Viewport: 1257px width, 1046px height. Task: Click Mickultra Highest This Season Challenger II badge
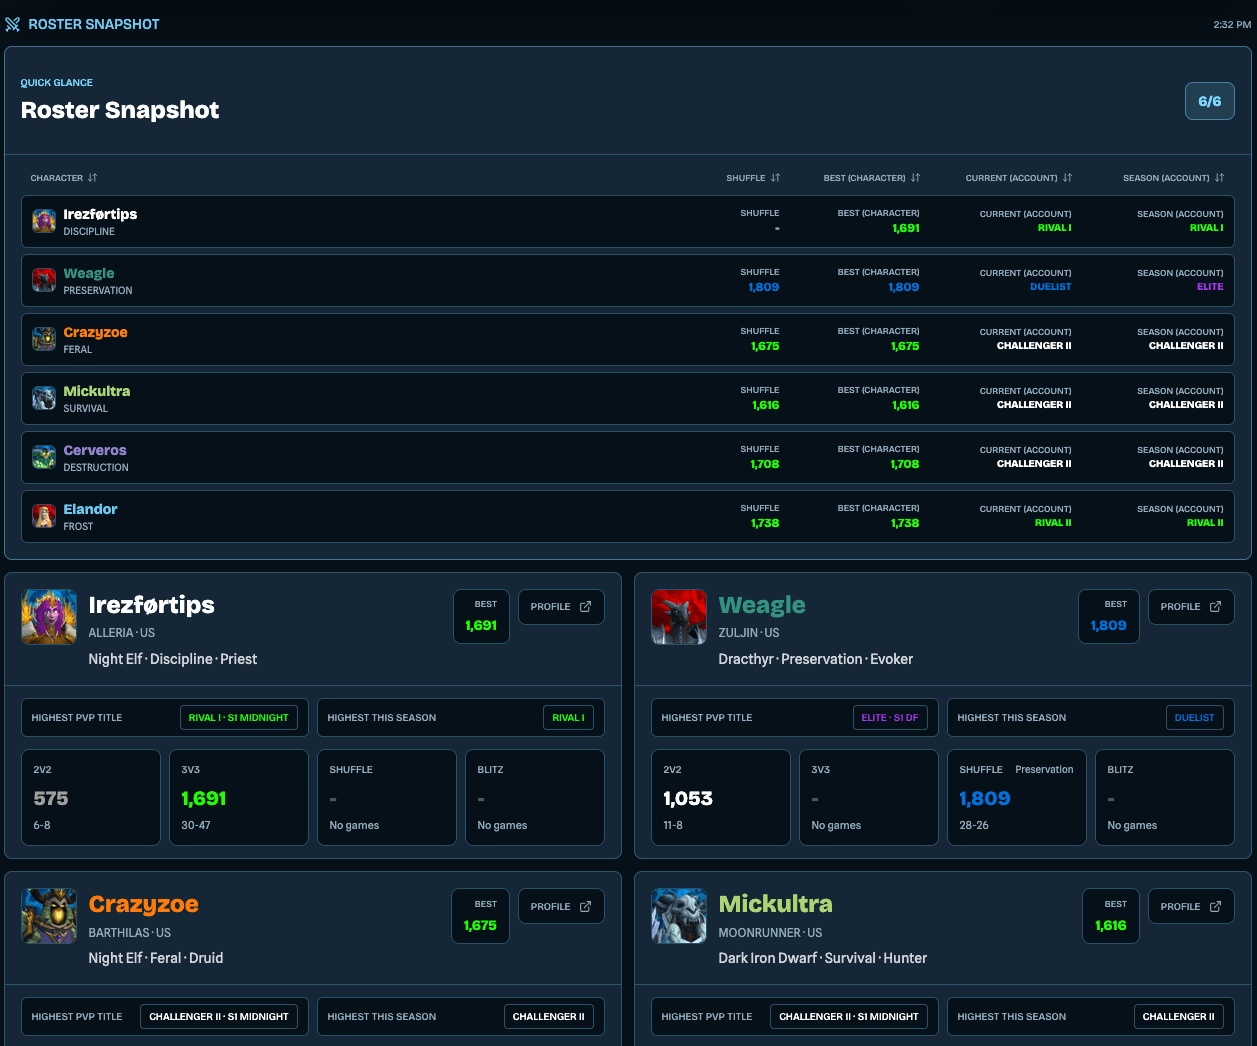[x=1179, y=1017]
